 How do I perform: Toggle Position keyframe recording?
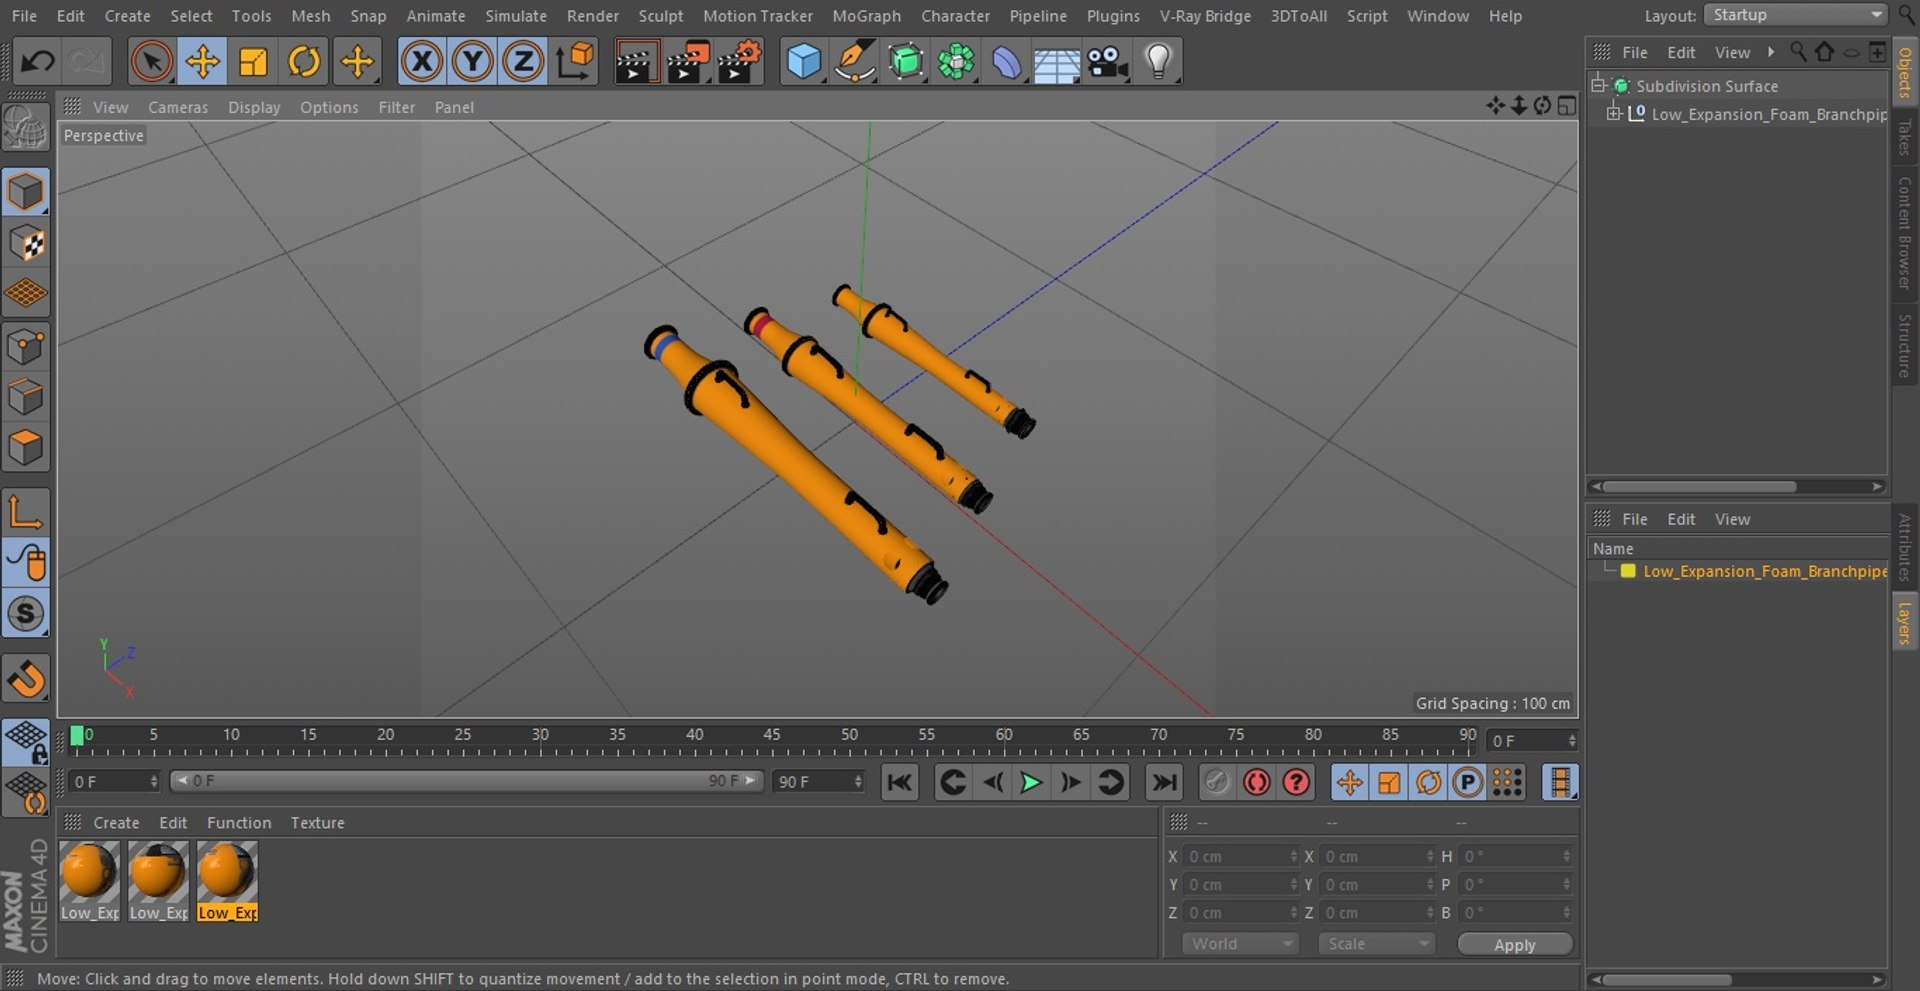click(1349, 782)
